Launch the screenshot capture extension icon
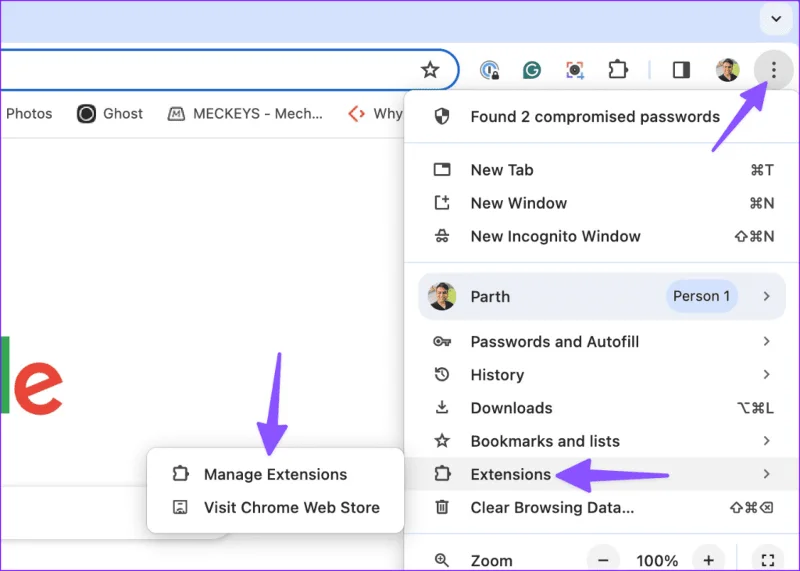Screen dimensions: 800x571 pos(574,70)
